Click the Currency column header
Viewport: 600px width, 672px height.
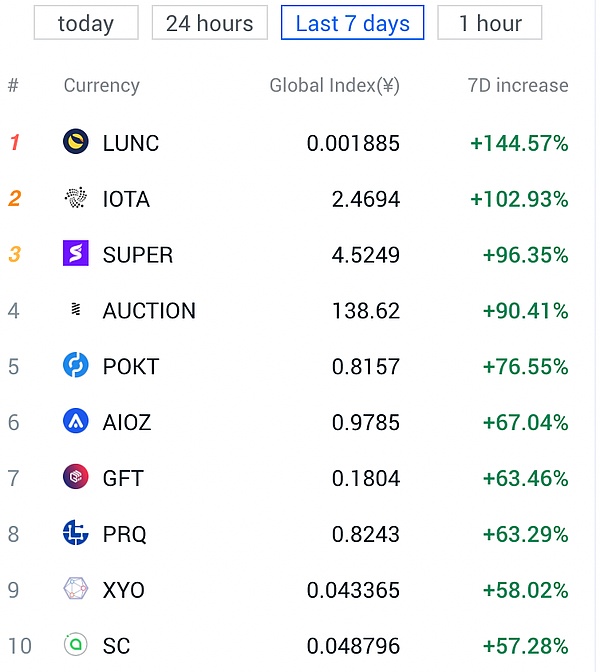[x=101, y=86]
